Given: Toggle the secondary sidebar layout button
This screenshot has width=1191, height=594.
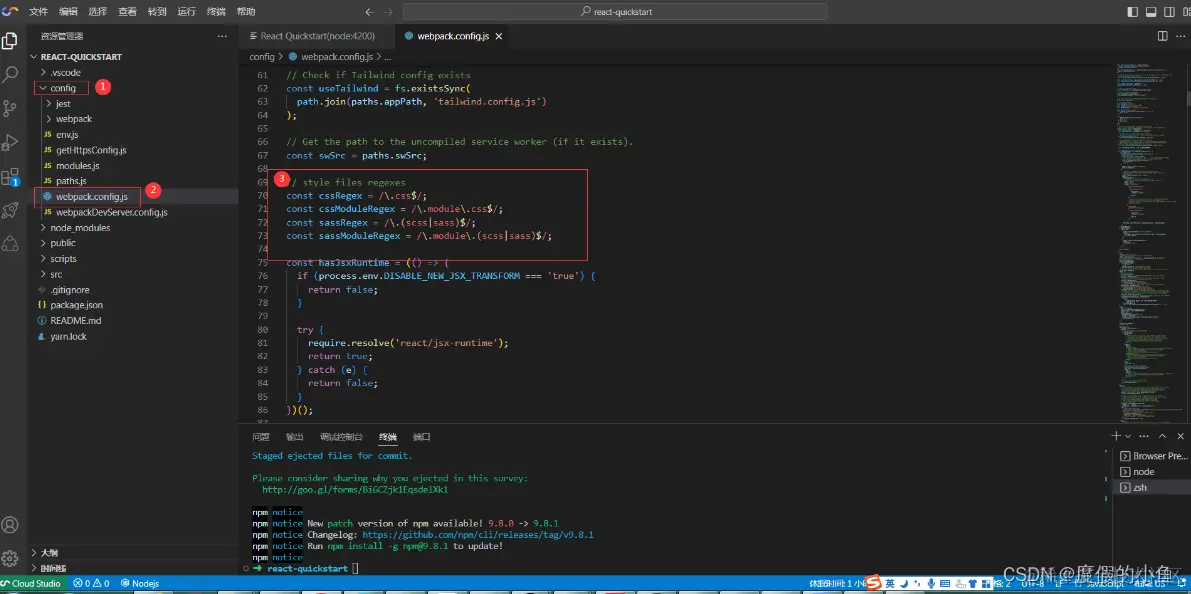Looking at the screenshot, I should 1167,12.
